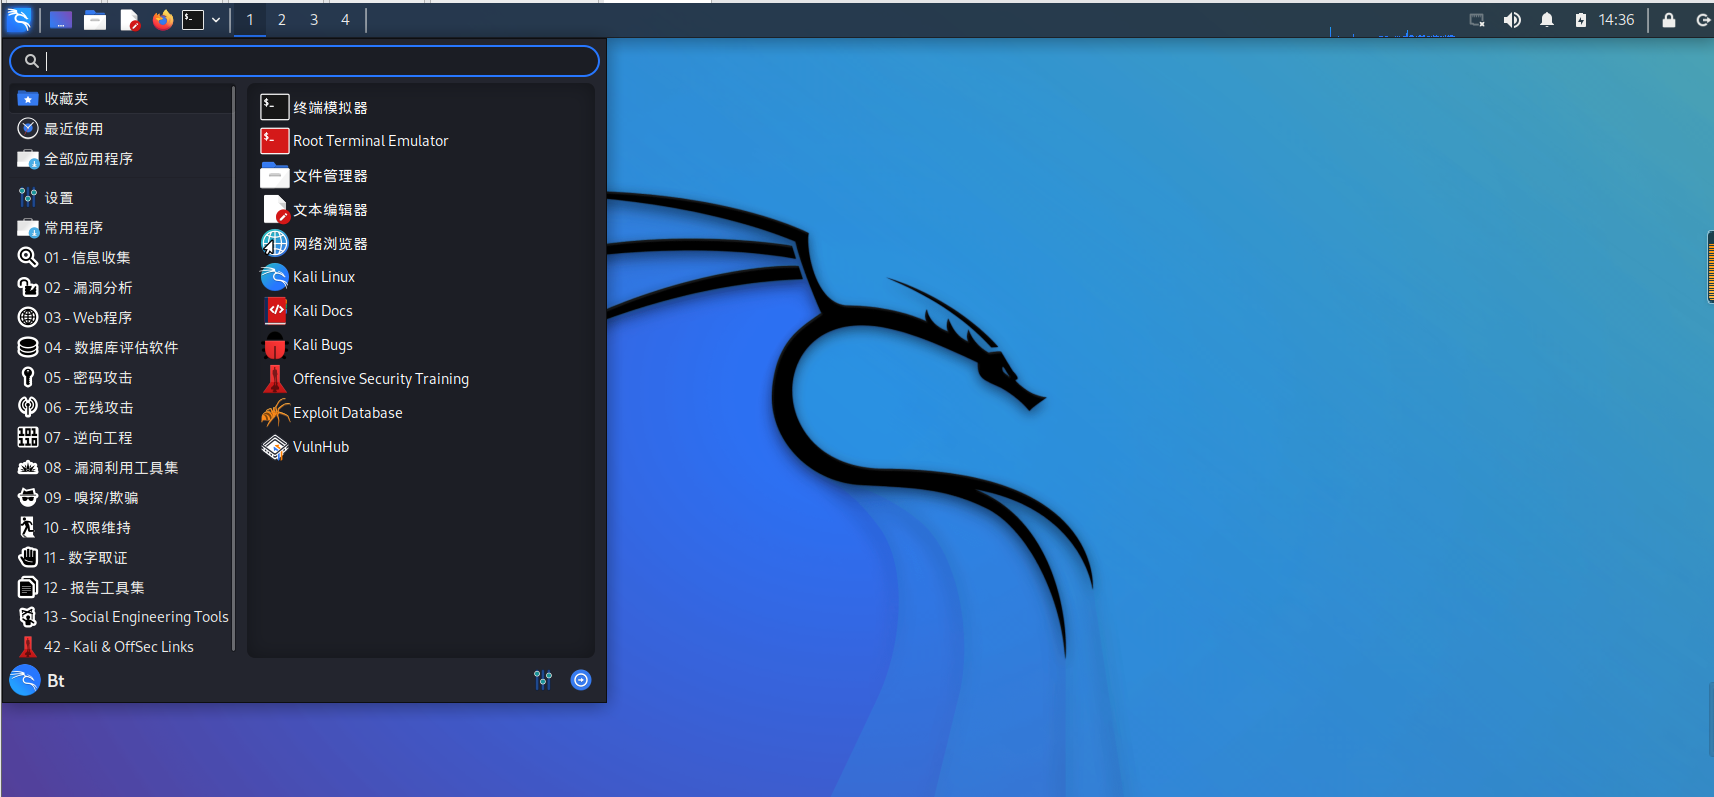Click the blue log out button in menu
Image resolution: width=1714 pixels, height=797 pixels.
point(581,680)
